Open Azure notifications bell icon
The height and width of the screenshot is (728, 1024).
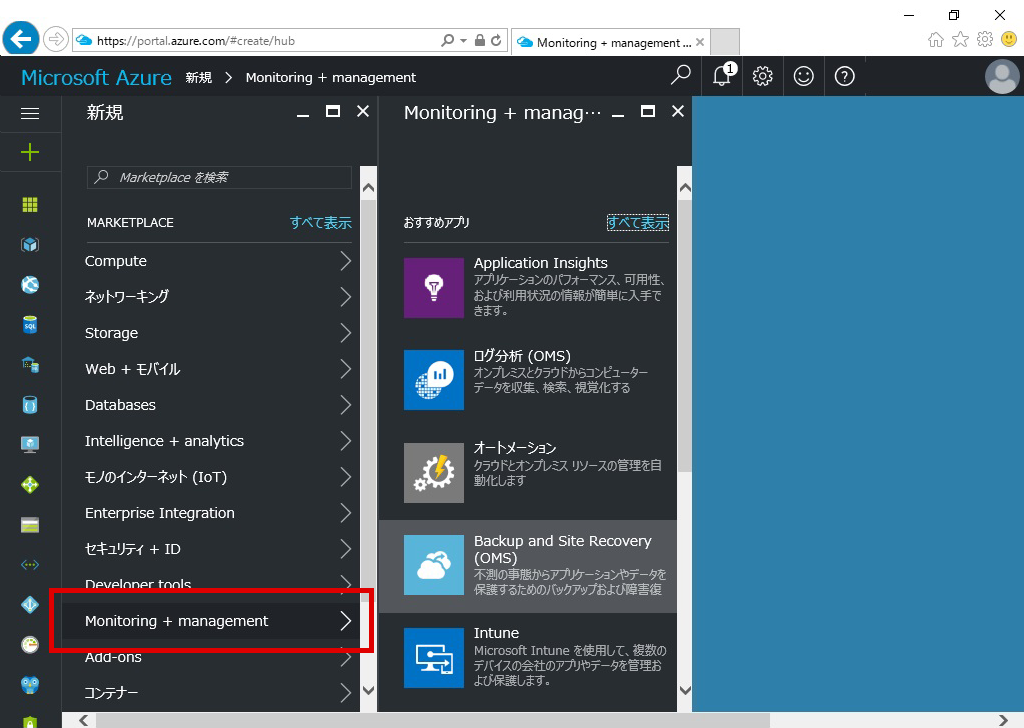click(722, 76)
